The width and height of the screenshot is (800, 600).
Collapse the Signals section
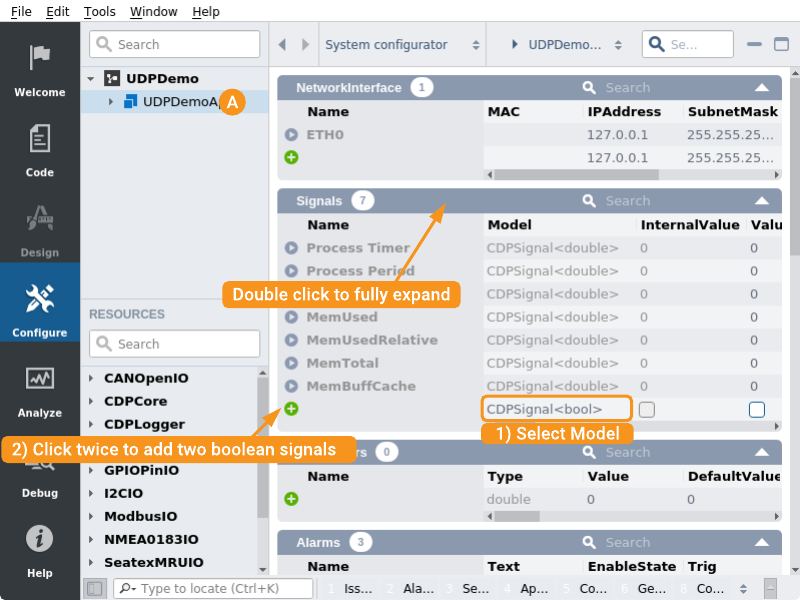point(762,201)
